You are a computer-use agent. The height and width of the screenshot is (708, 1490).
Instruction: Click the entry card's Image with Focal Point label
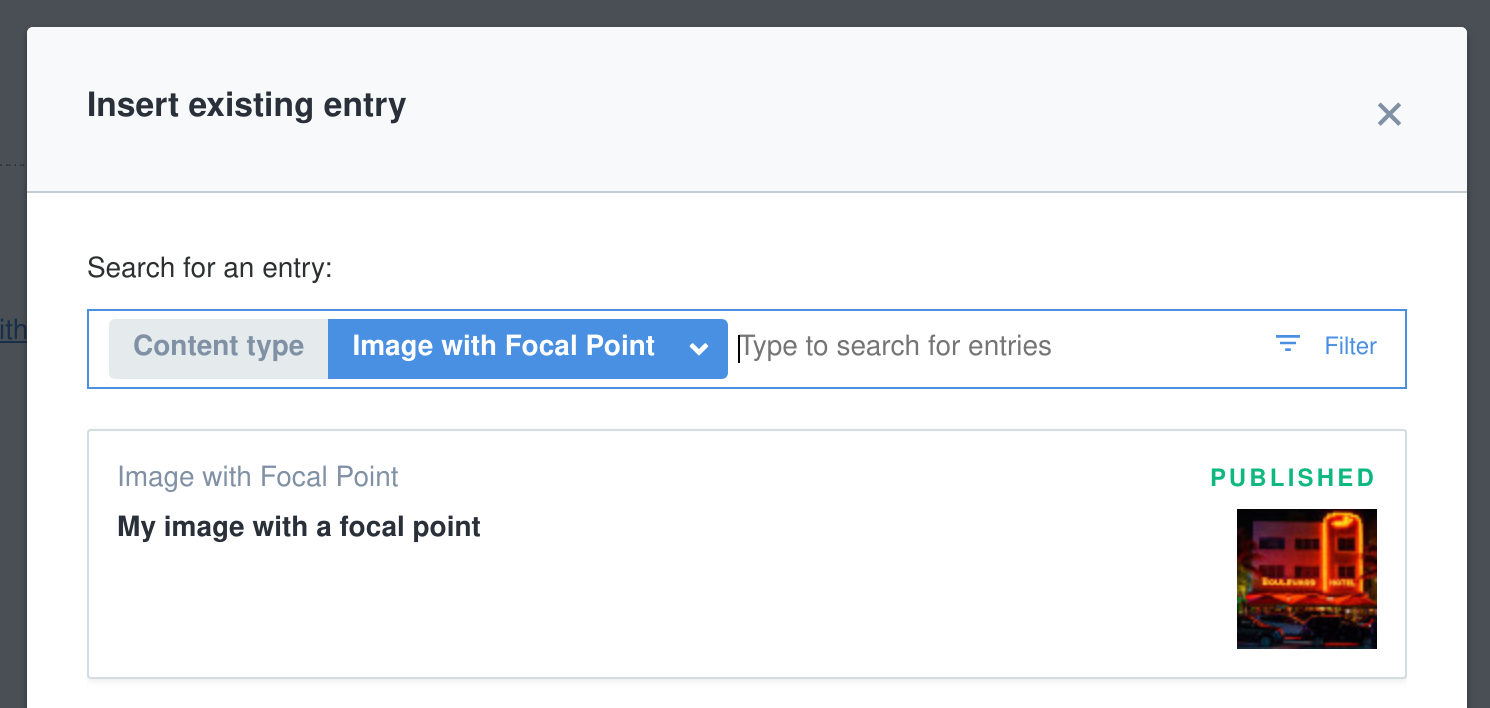258,477
